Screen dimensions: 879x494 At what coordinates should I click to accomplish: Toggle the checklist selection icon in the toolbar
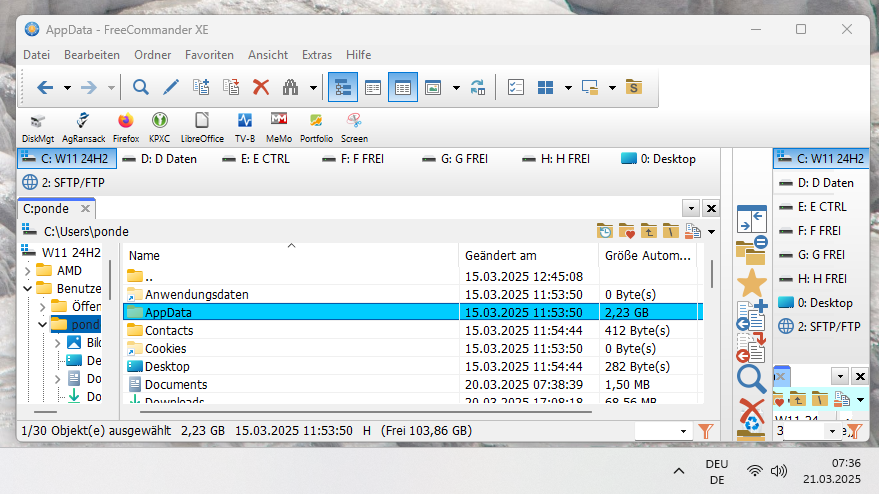point(515,87)
